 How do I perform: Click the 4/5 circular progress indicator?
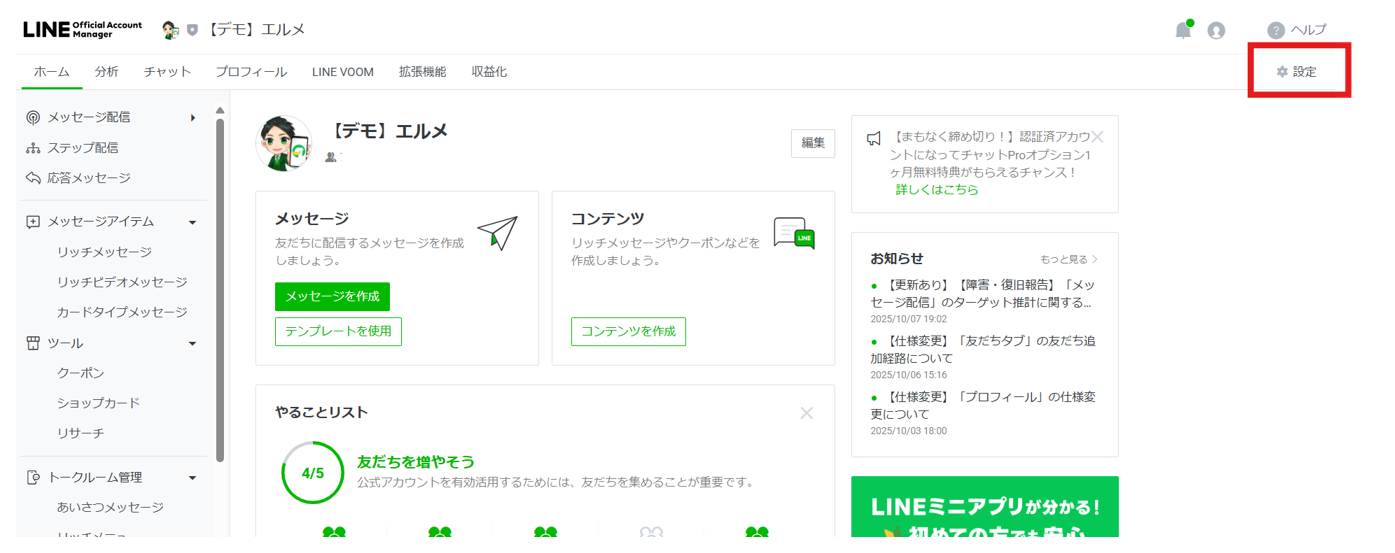(x=313, y=473)
